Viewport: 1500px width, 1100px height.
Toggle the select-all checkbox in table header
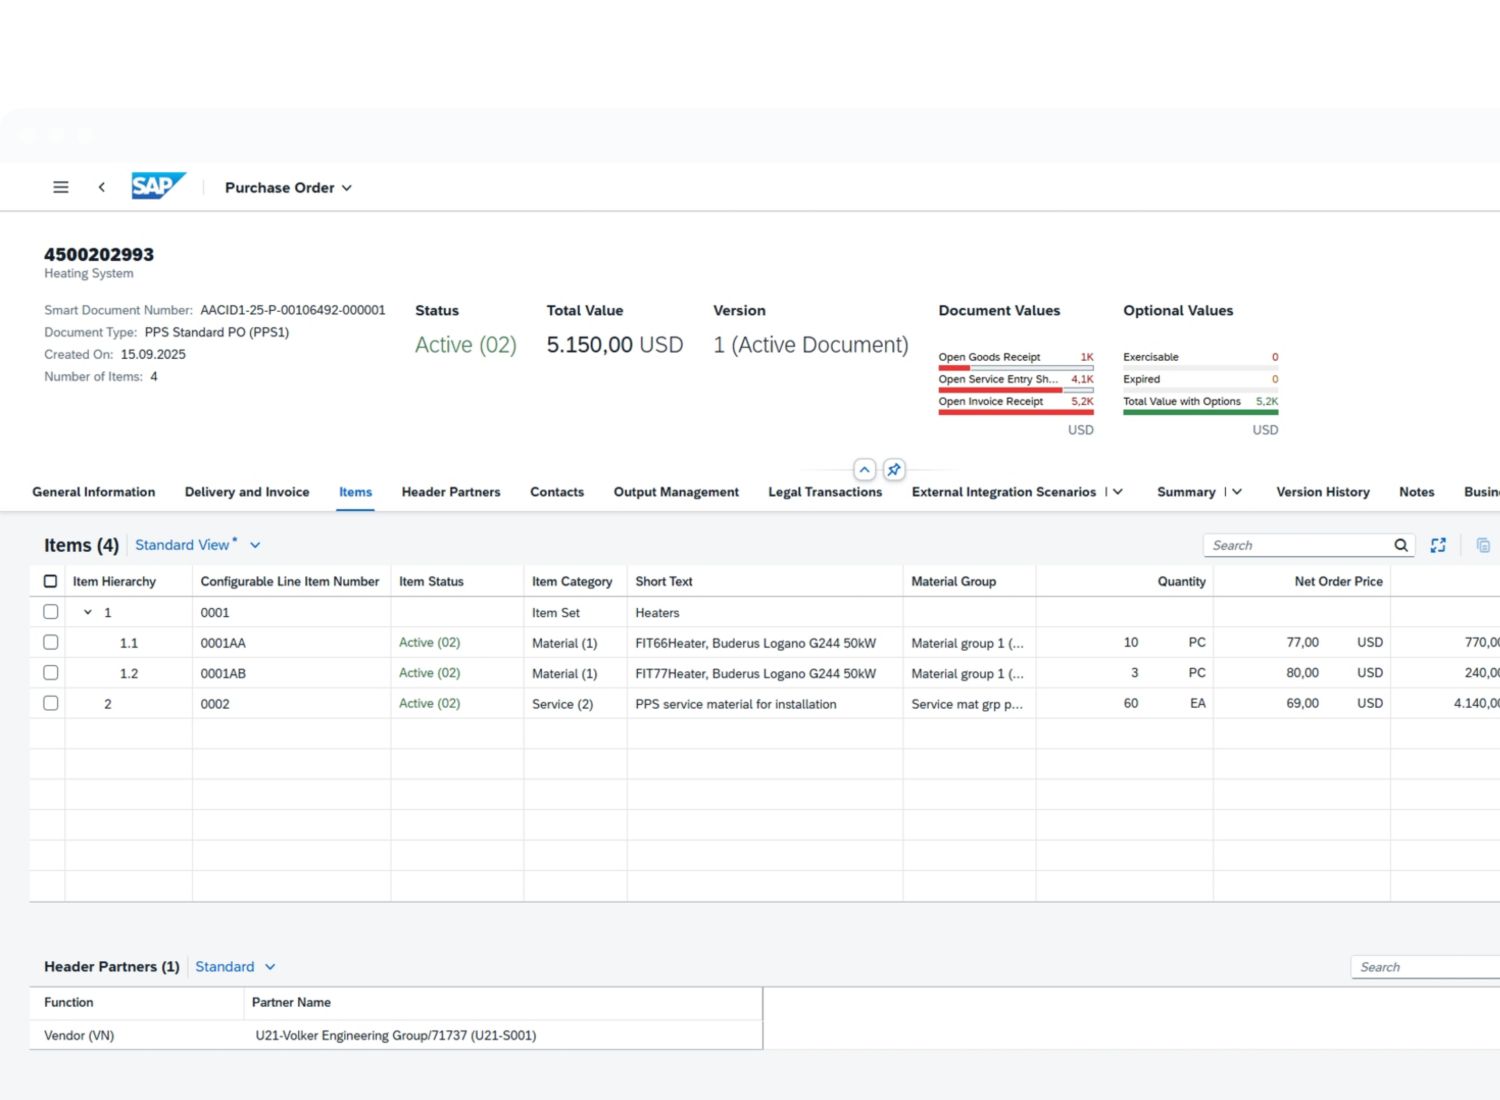pos(51,581)
